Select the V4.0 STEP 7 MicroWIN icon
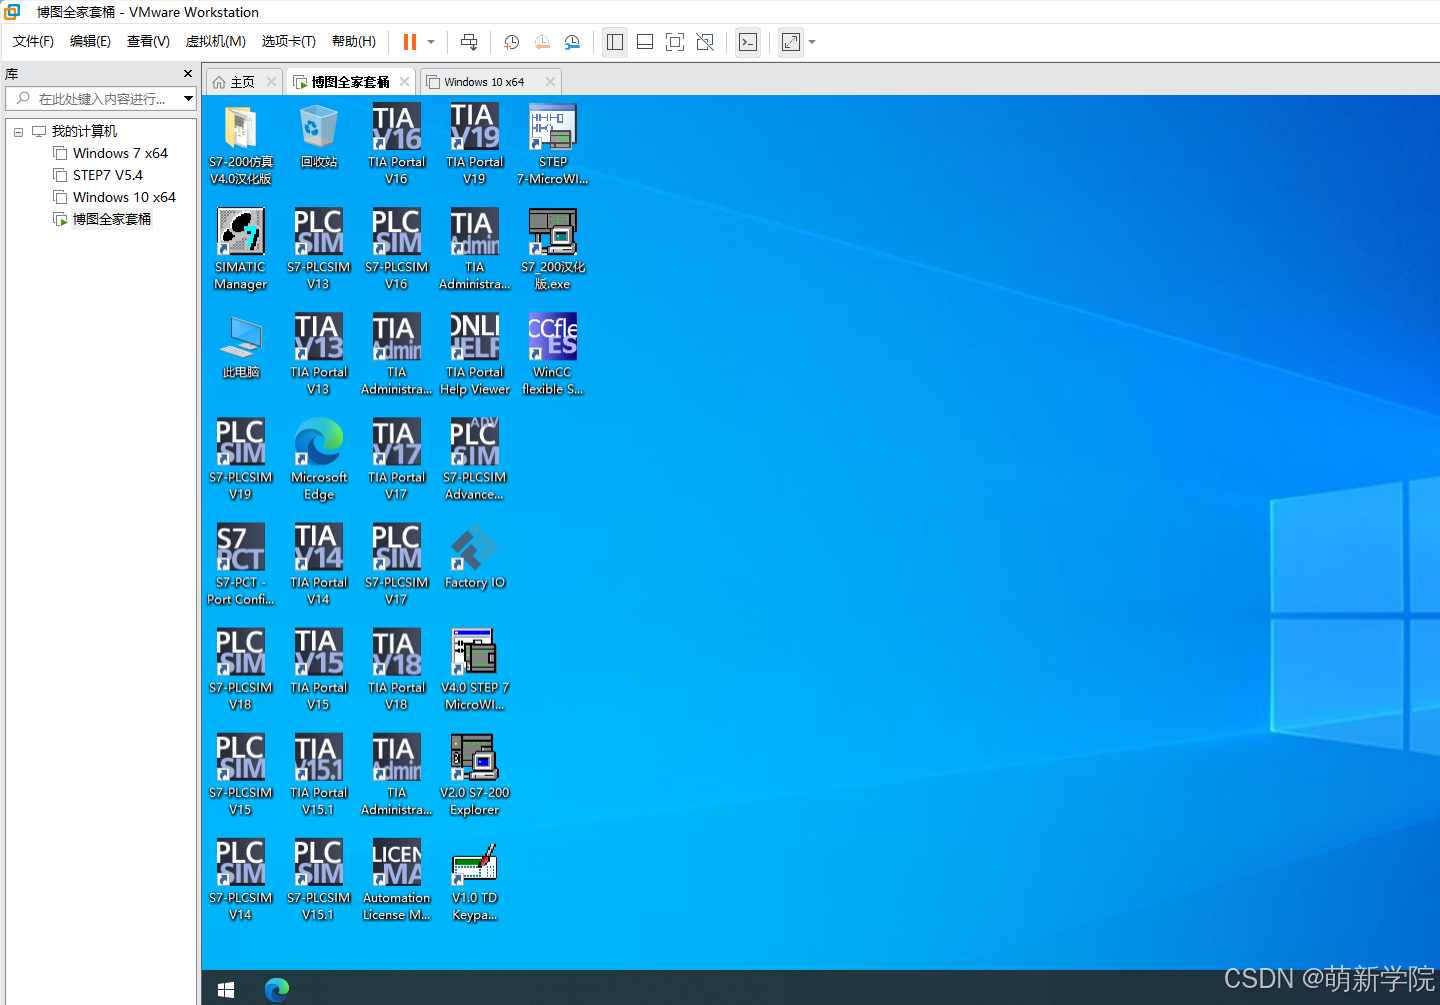1440x1005 pixels. pyautogui.click(x=474, y=670)
